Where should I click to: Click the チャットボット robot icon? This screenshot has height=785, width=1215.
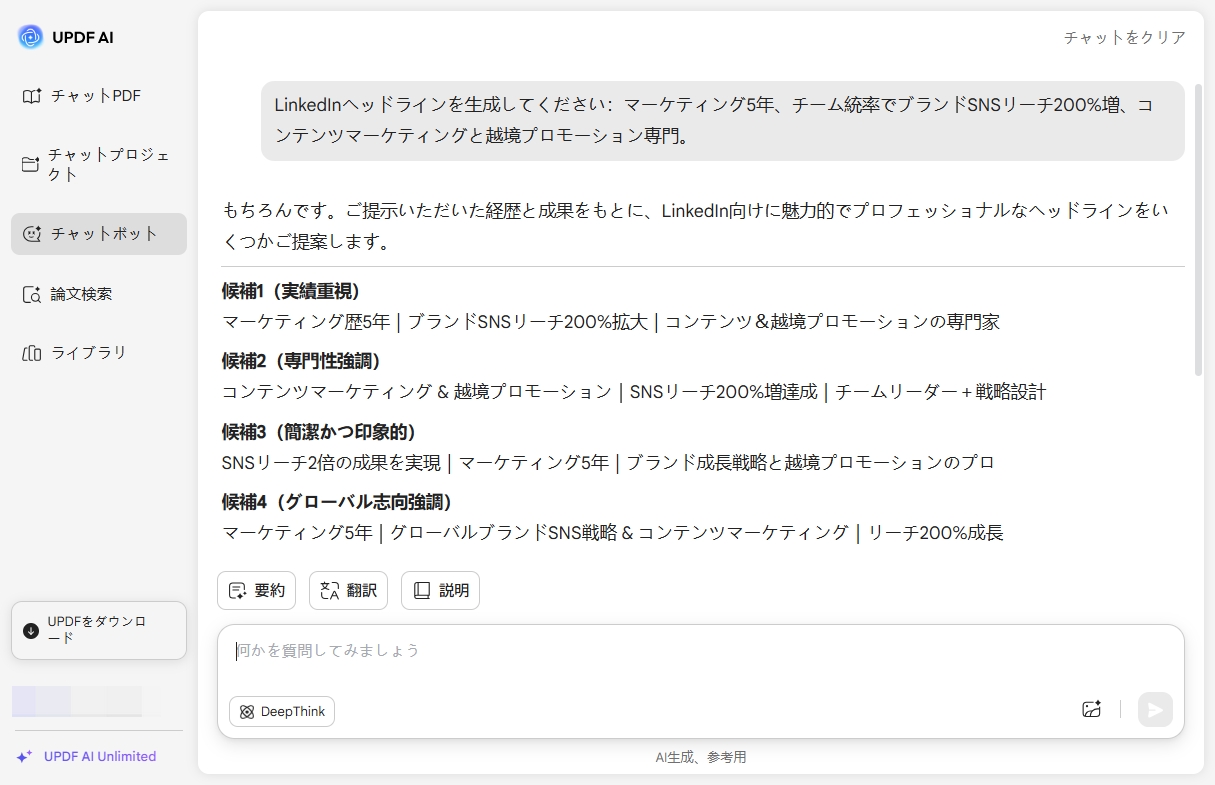pyautogui.click(x=32, y=233)
